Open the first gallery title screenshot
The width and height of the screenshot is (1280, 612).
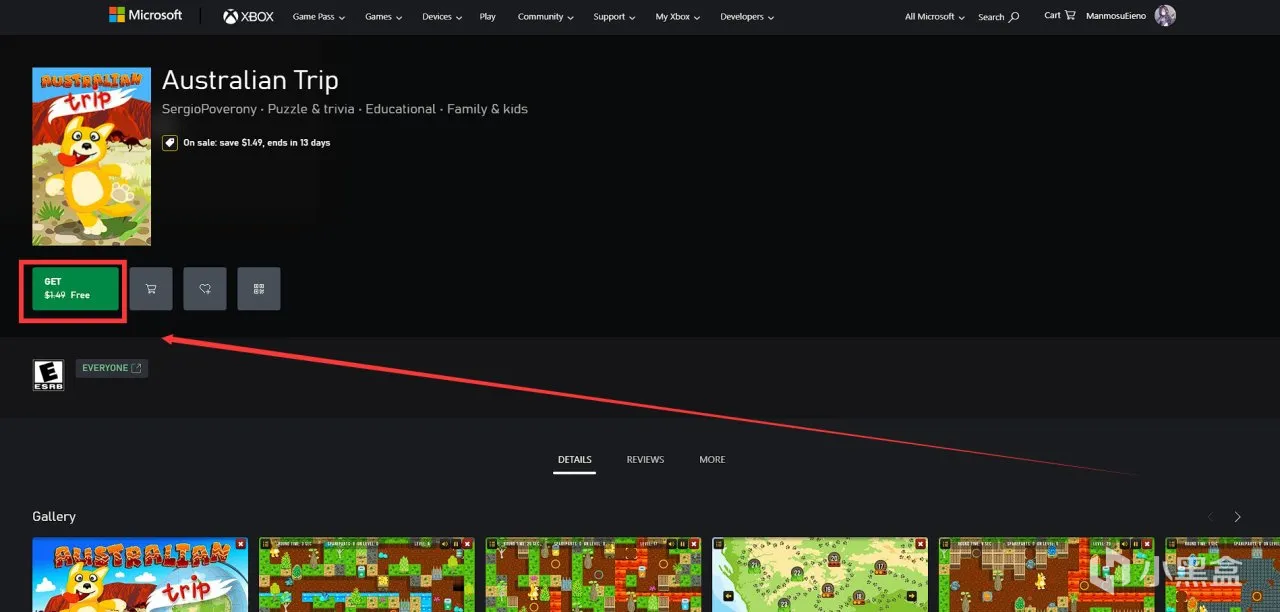coord(140,574)
